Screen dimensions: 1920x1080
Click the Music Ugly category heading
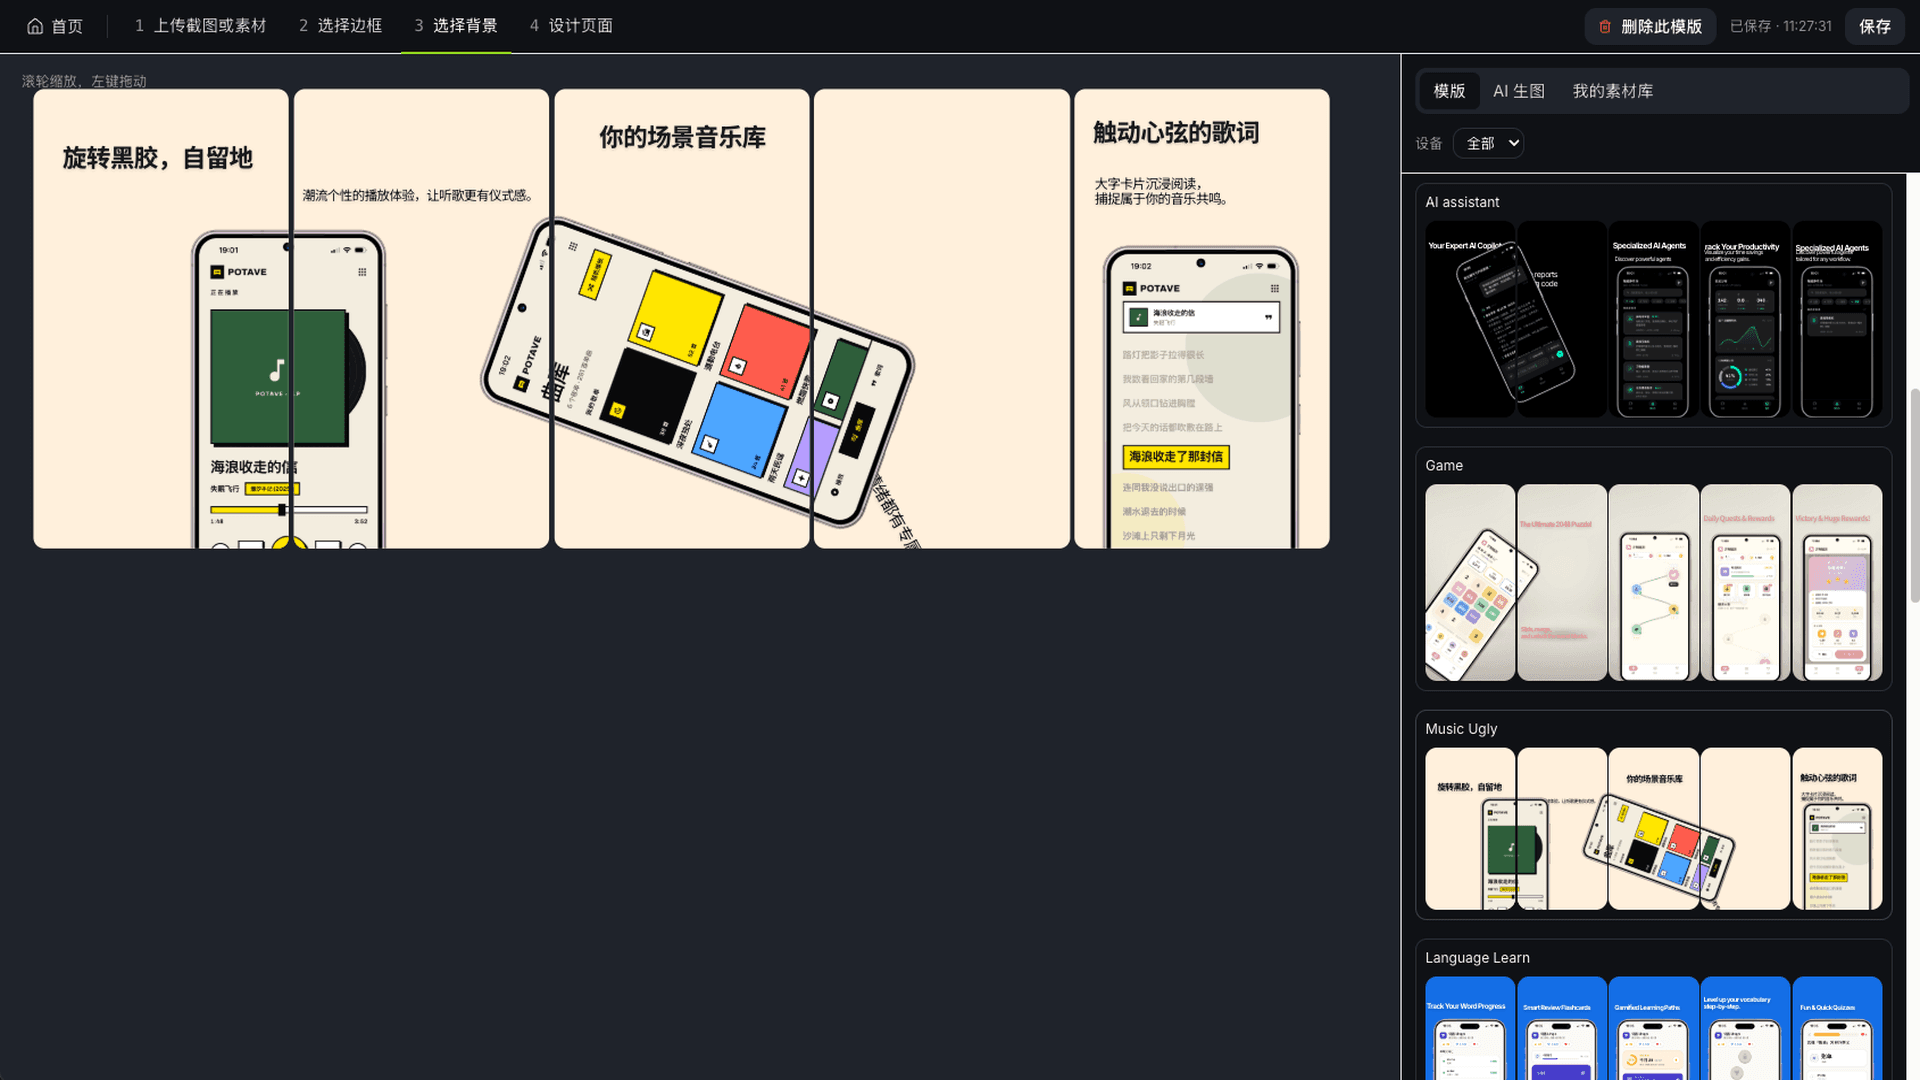pyautogui.click(x=1461, y=729)
